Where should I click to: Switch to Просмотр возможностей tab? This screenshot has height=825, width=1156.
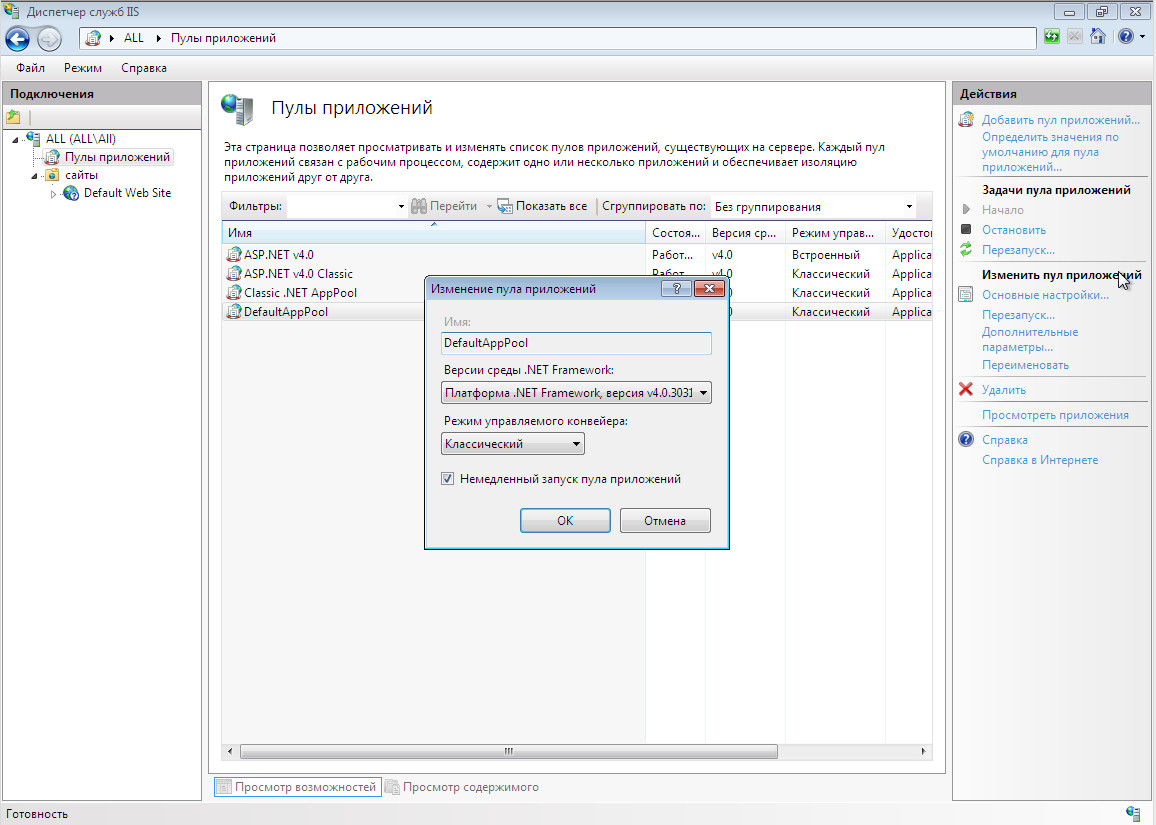coord(298,787)
